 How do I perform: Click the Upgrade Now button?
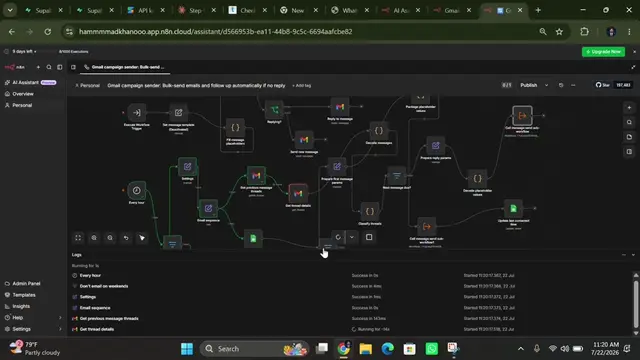coord(603,51)
